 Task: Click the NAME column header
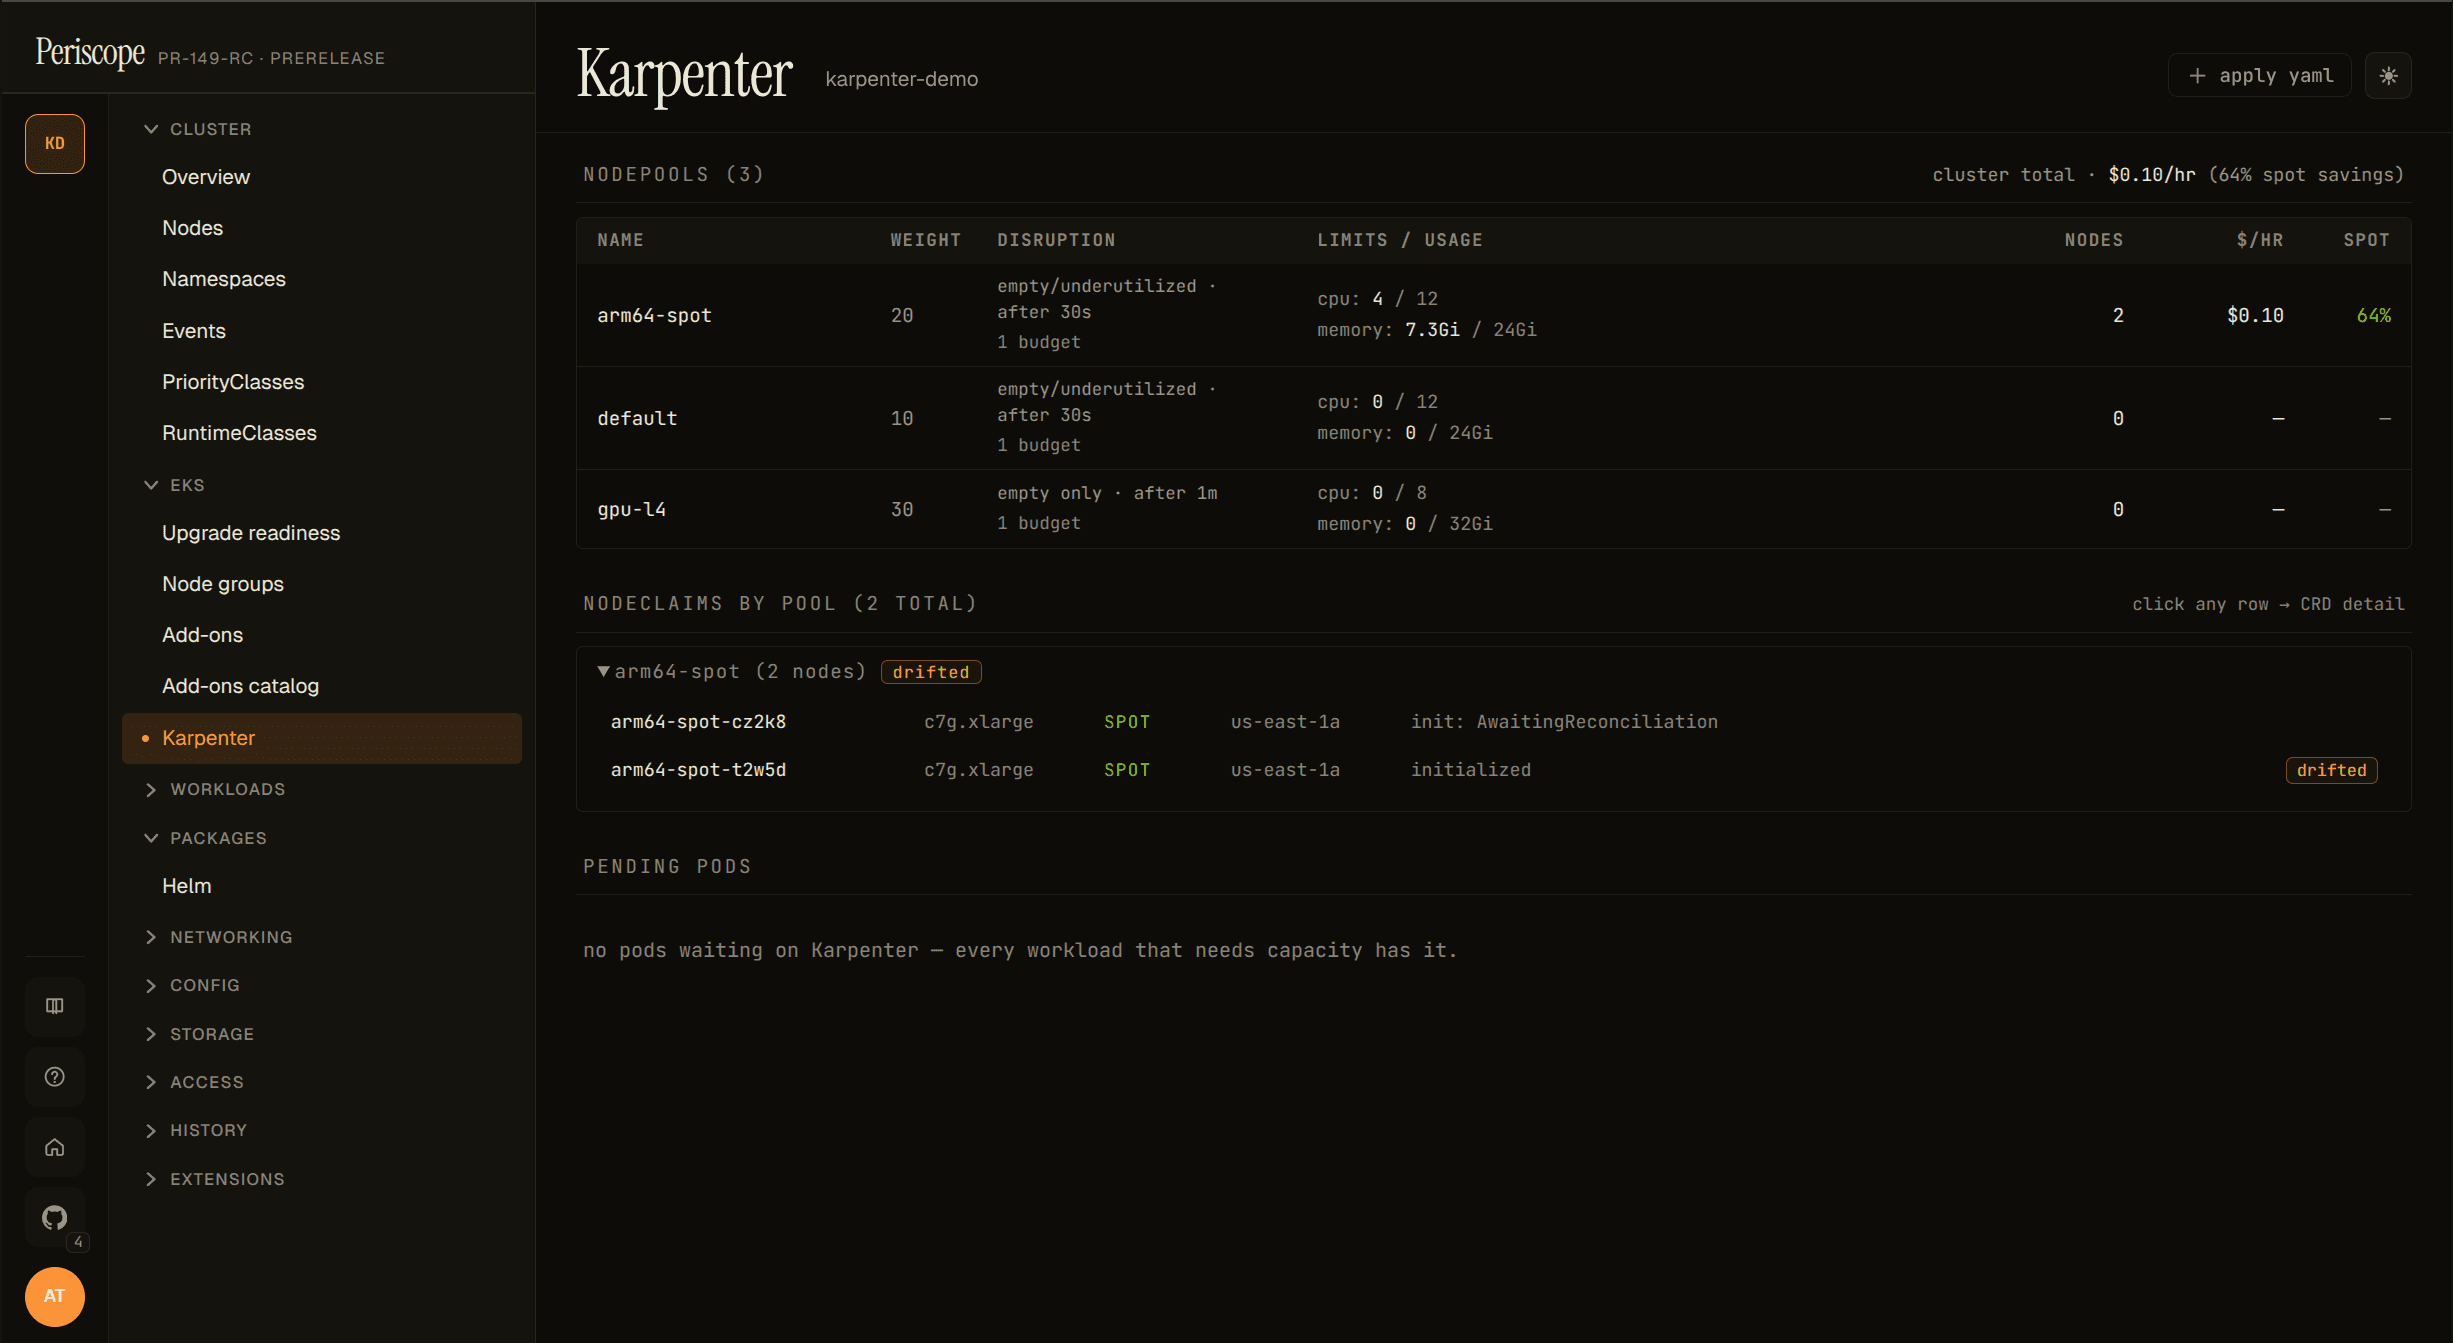click(620, 240)
